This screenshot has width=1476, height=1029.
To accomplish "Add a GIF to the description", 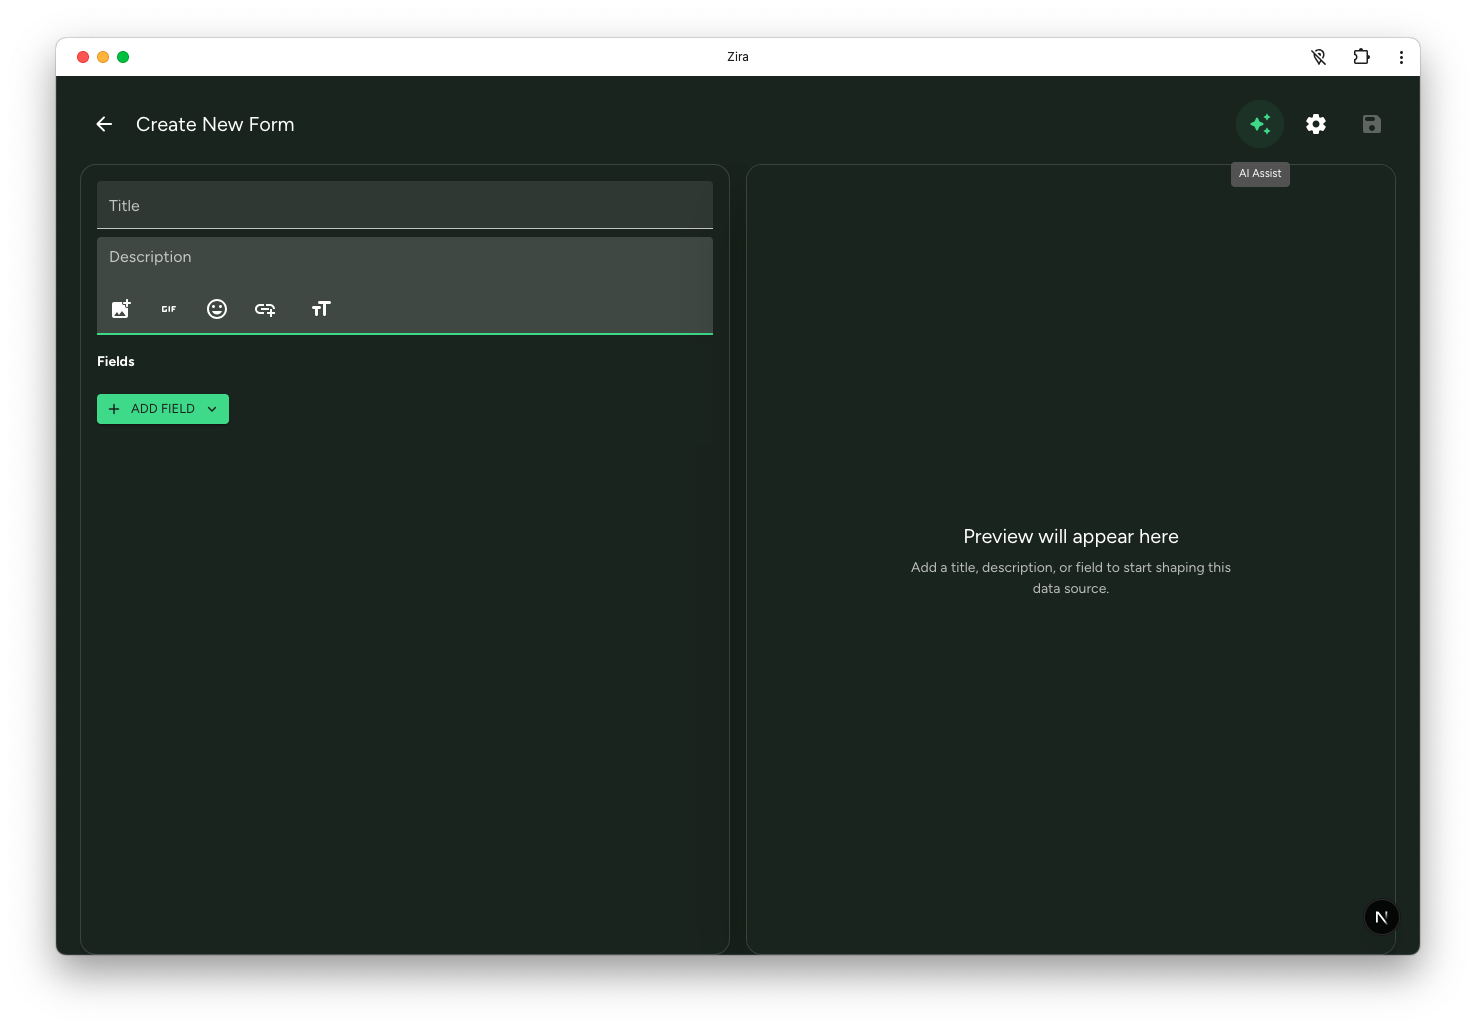I will click(x=169, y=309).
